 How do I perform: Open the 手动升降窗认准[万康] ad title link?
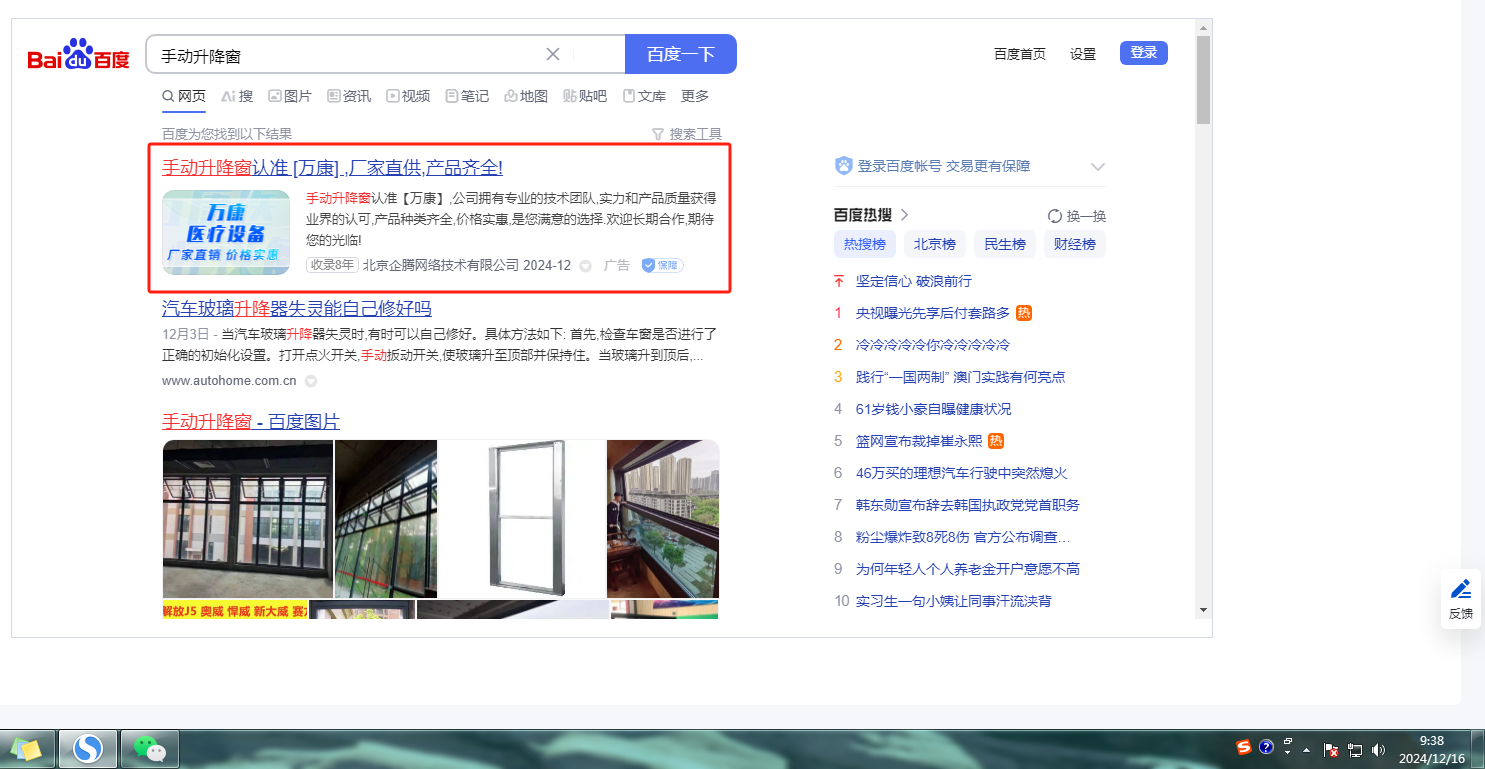point(333,168)
